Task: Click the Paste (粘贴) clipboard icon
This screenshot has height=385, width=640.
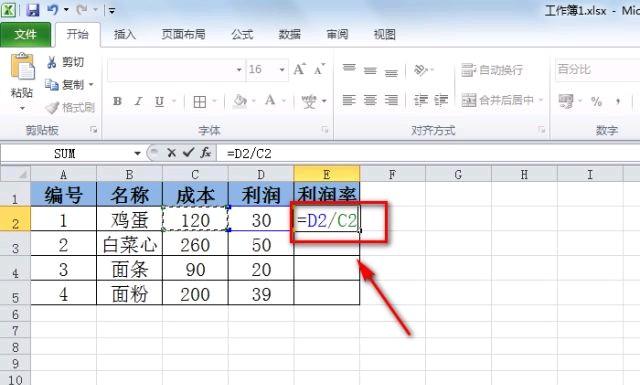Action: (22, 67)
